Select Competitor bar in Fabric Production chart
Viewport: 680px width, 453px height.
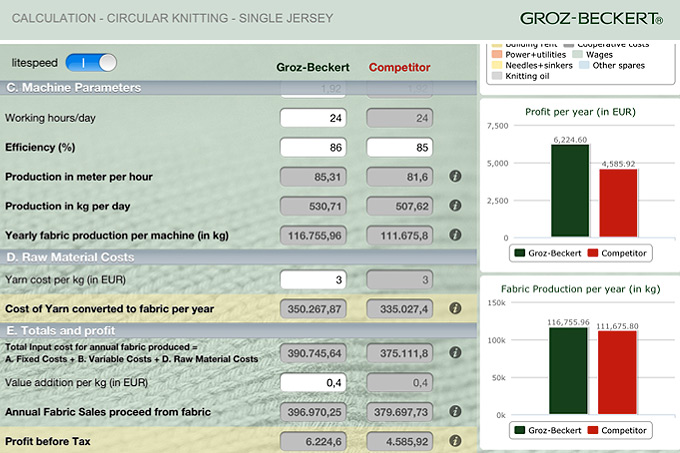coord(617,372)
